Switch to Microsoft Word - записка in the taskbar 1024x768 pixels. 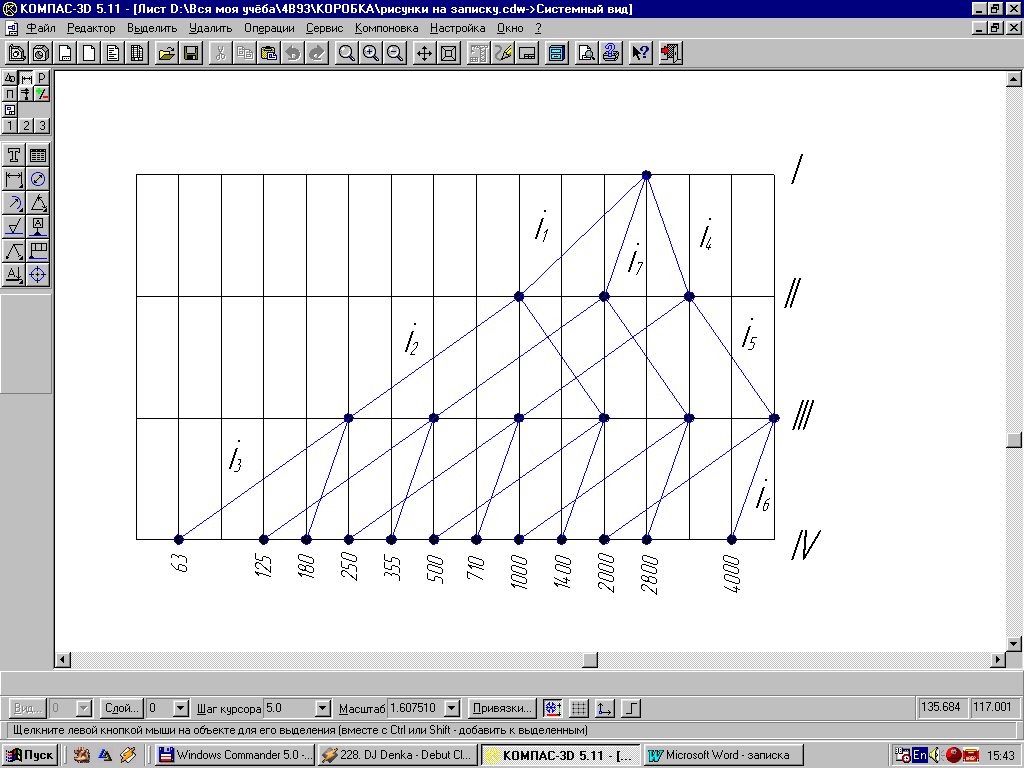(724, 755)
